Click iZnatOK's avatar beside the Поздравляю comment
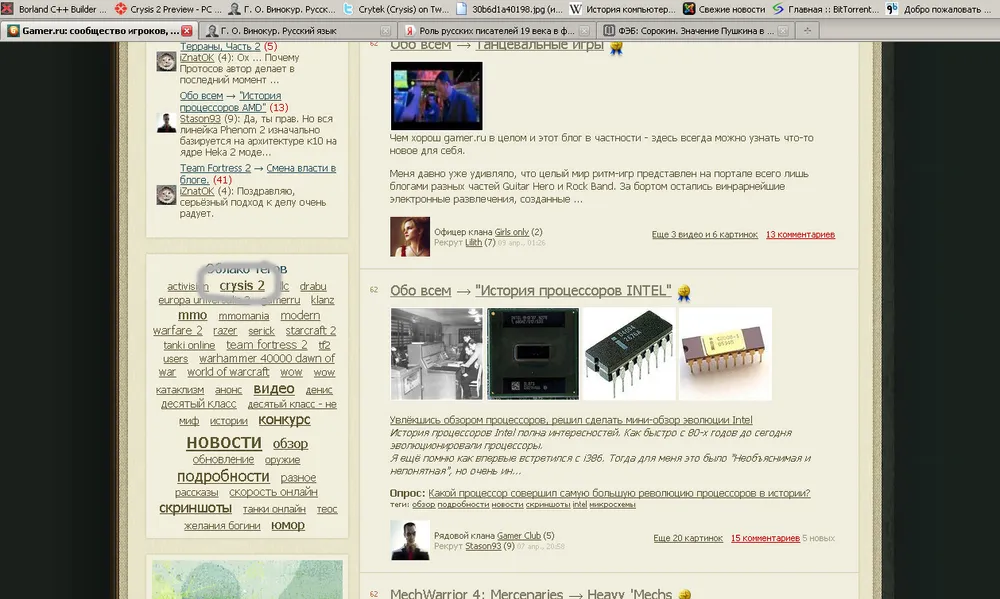1000x599 pixels. coord(166,195)
